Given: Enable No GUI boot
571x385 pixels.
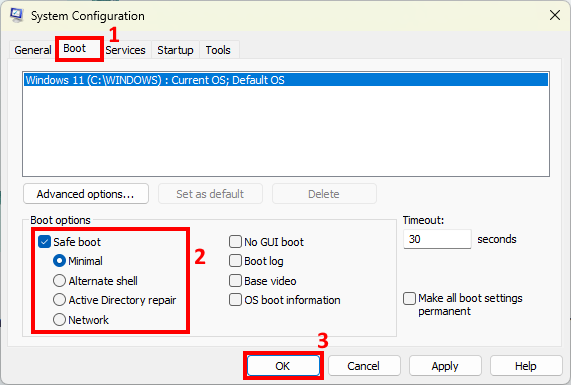Looking at the screenshot, I should click(x=235, y=242).
